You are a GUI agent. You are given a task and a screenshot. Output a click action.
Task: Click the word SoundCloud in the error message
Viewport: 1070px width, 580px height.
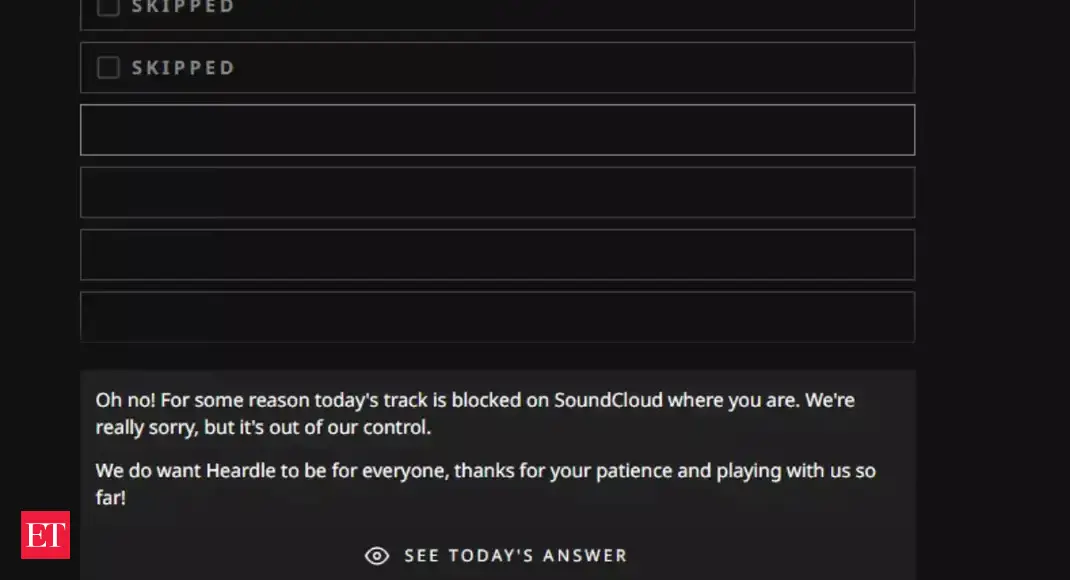[x=606, y=400]
